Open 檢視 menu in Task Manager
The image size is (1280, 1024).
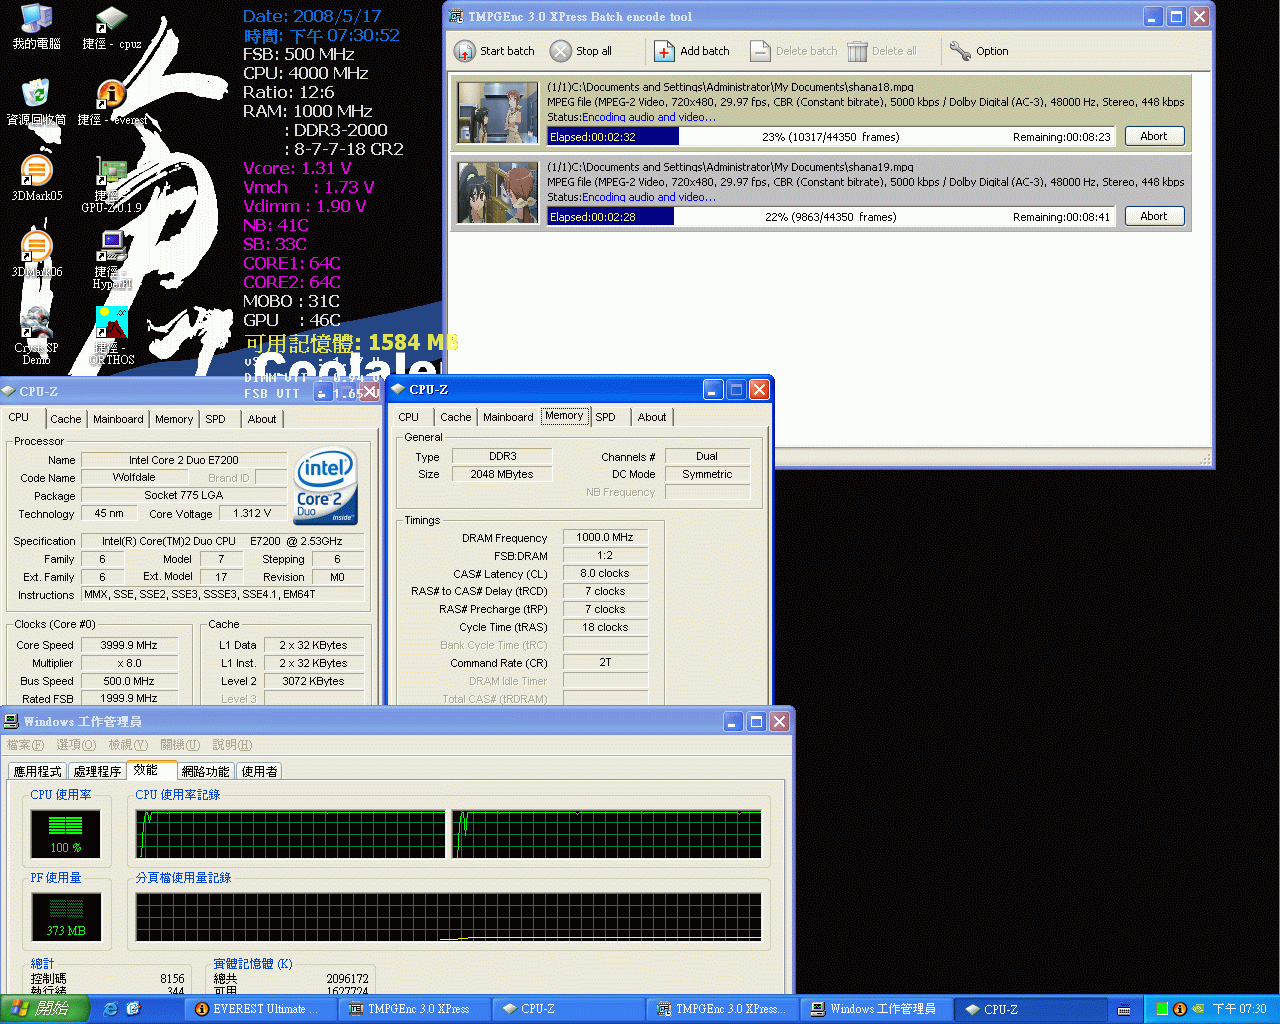(x=128, y=745)
